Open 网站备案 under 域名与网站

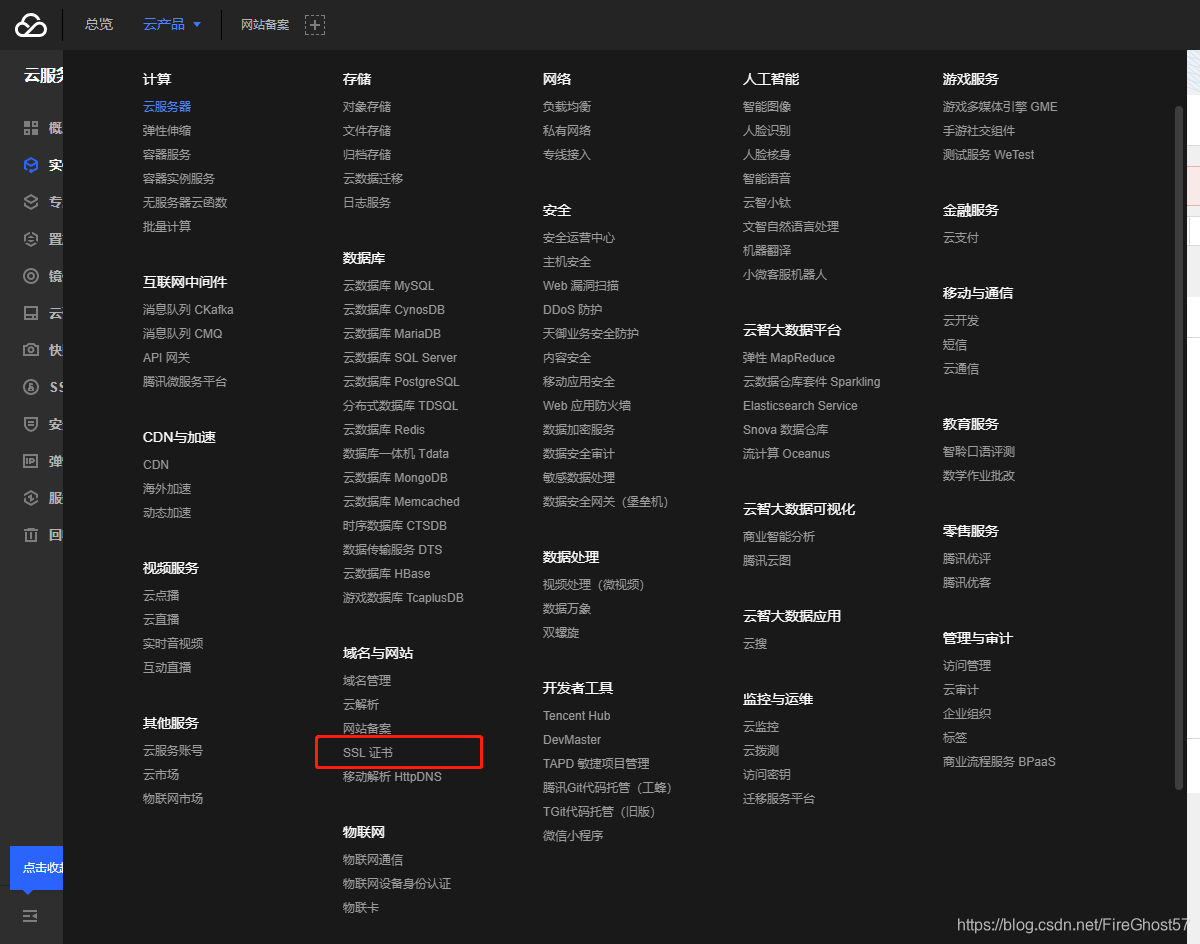[367, 728]
